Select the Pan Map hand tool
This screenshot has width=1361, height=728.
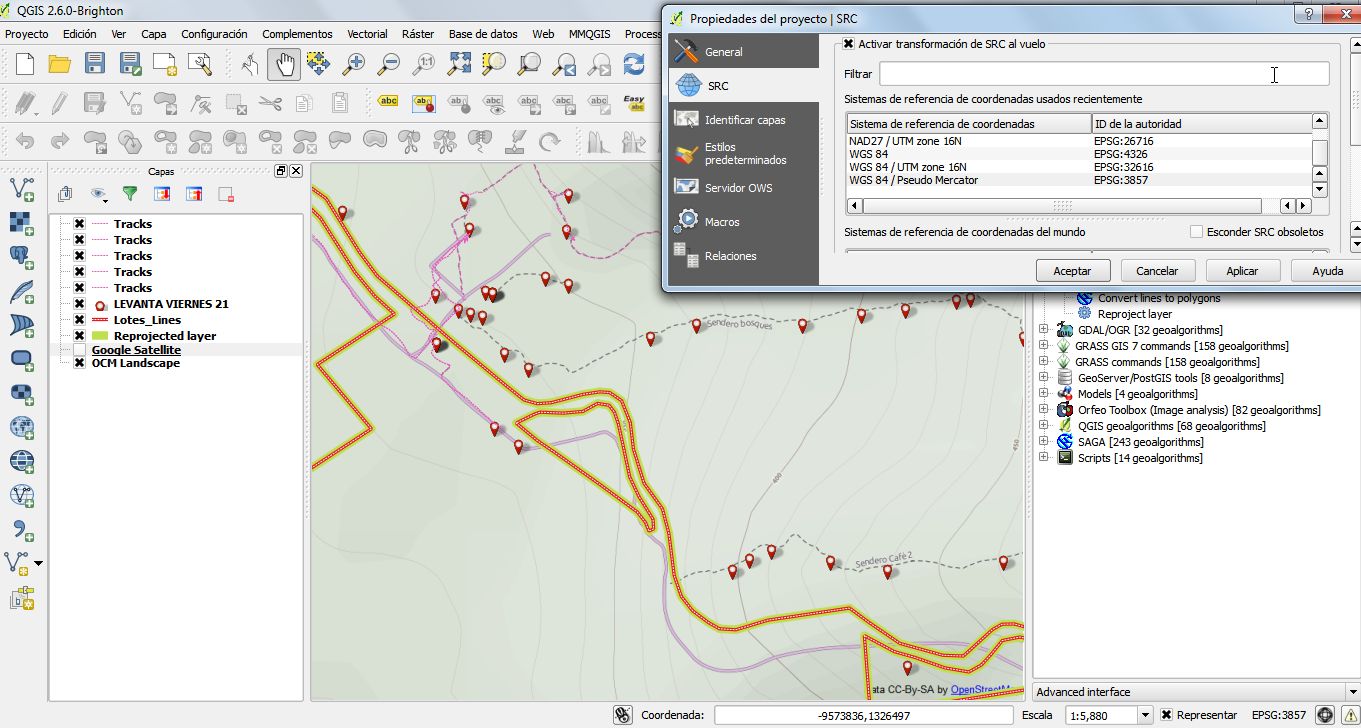click(284, 64)
